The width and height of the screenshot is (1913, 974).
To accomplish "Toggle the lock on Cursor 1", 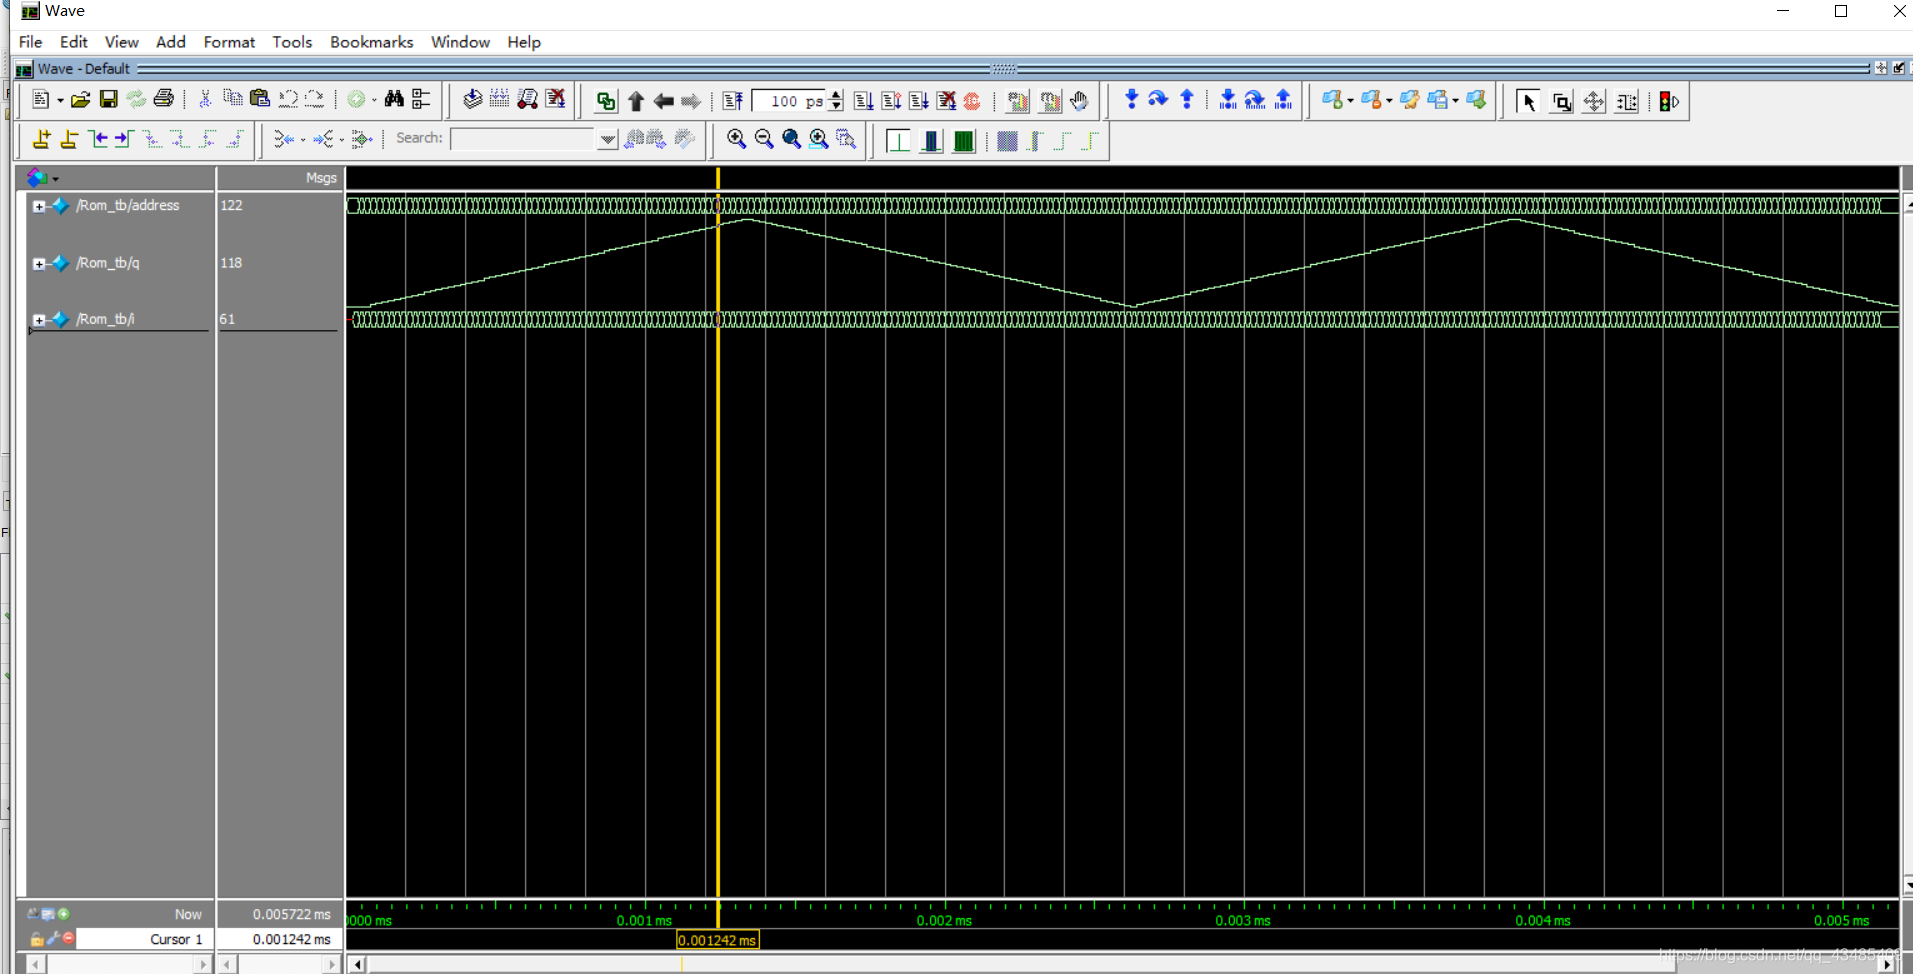I will pos(37,939).
